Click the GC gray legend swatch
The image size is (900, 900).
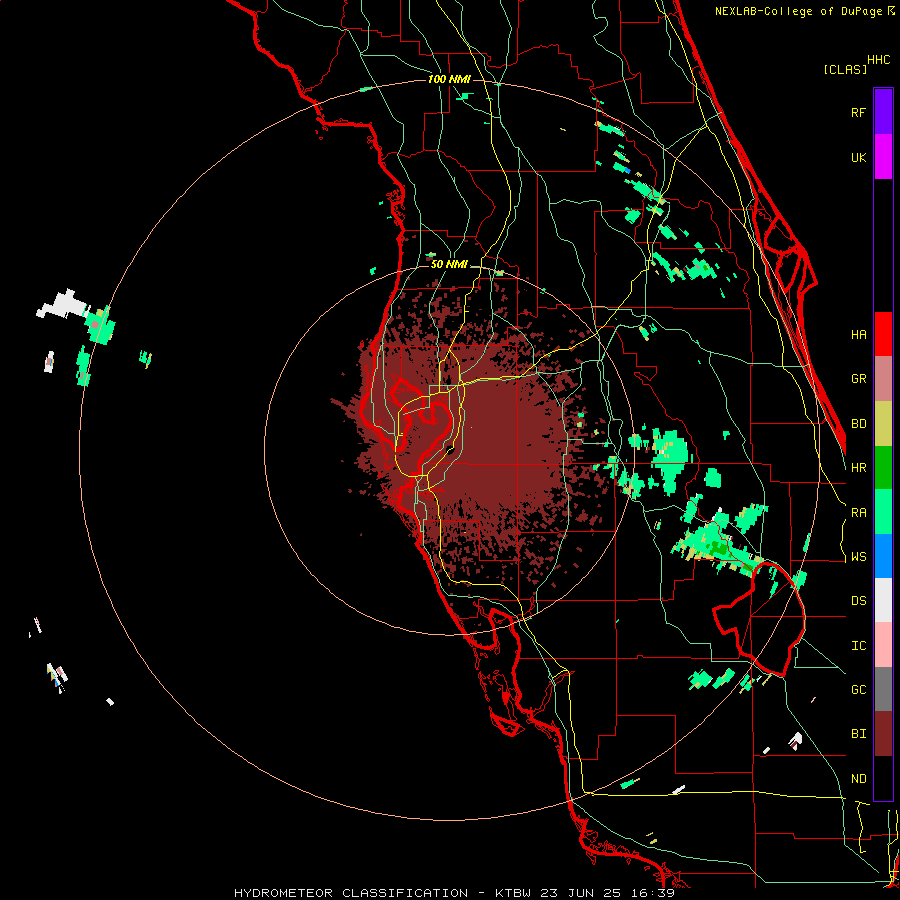pos(883,689)
